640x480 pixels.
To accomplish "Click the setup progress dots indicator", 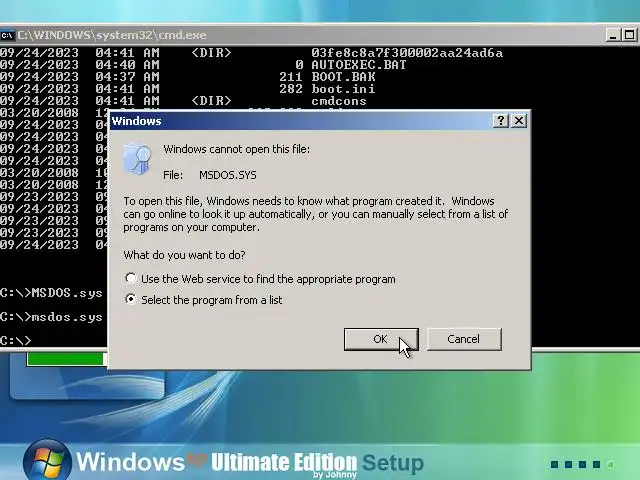I will (x=582, y=464).
